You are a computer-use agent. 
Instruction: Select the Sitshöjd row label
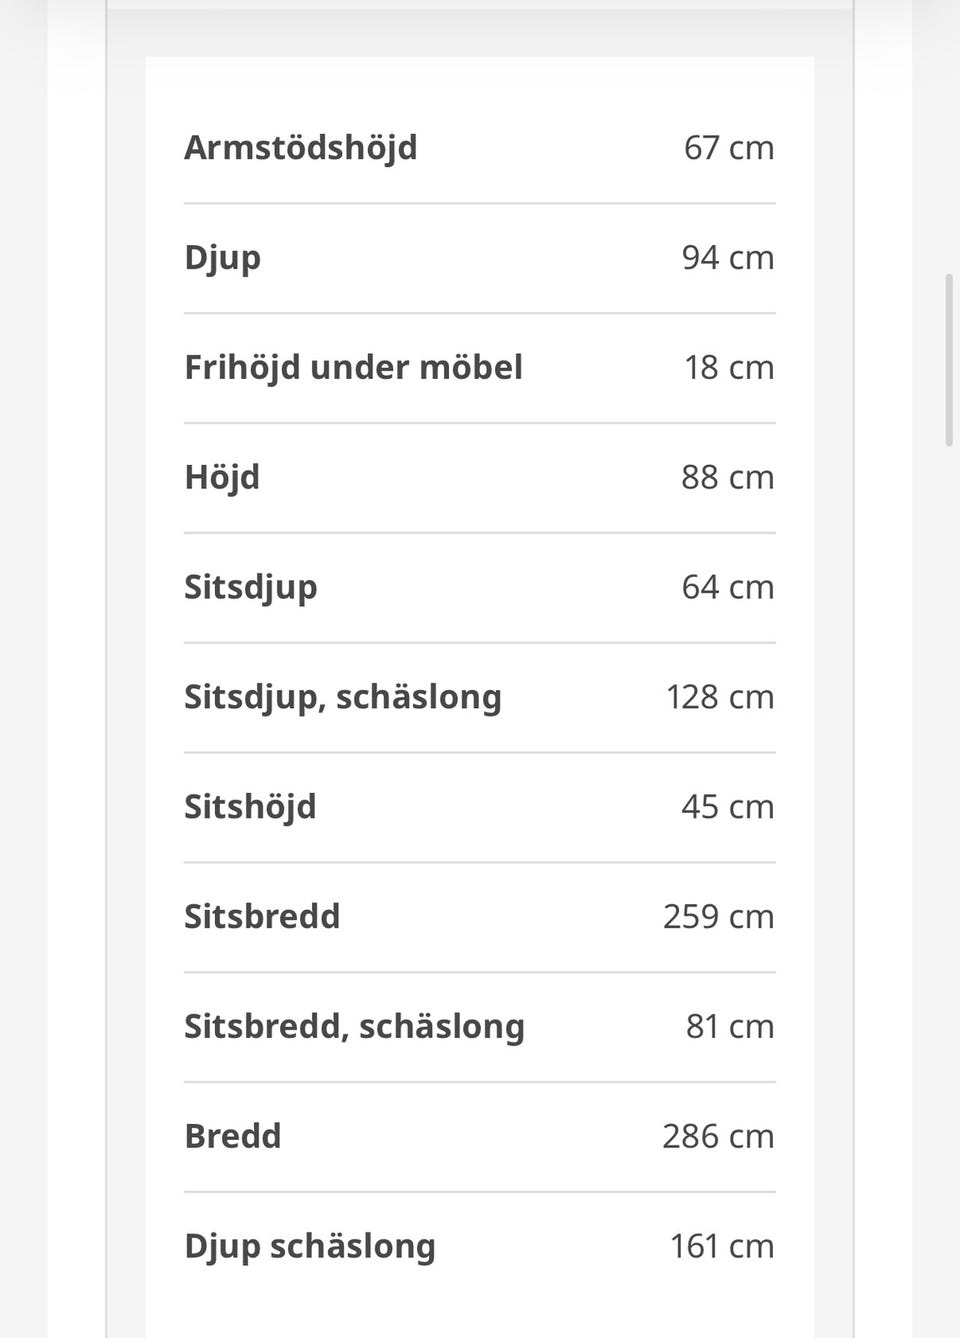[x=250, y=808]
